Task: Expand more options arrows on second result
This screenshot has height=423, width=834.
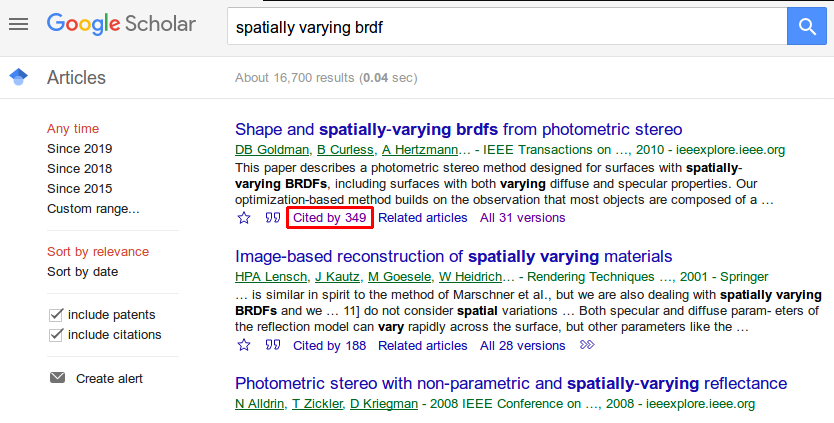Action: 587,346
